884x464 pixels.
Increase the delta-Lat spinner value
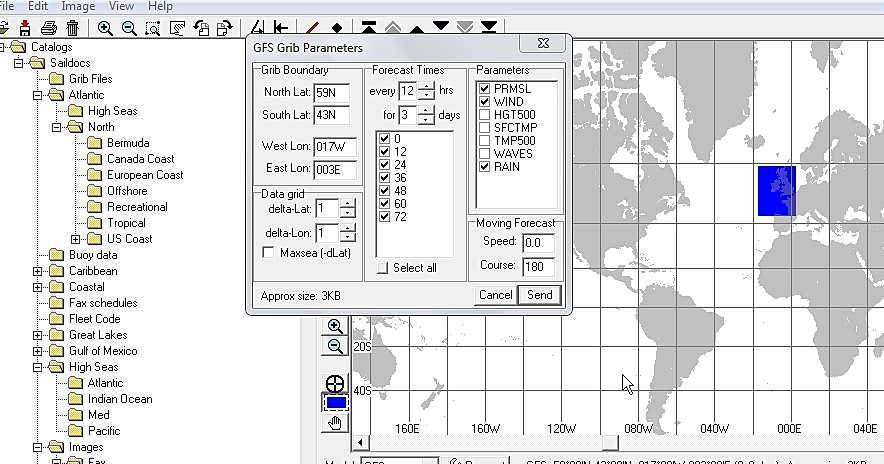(347, 204)
